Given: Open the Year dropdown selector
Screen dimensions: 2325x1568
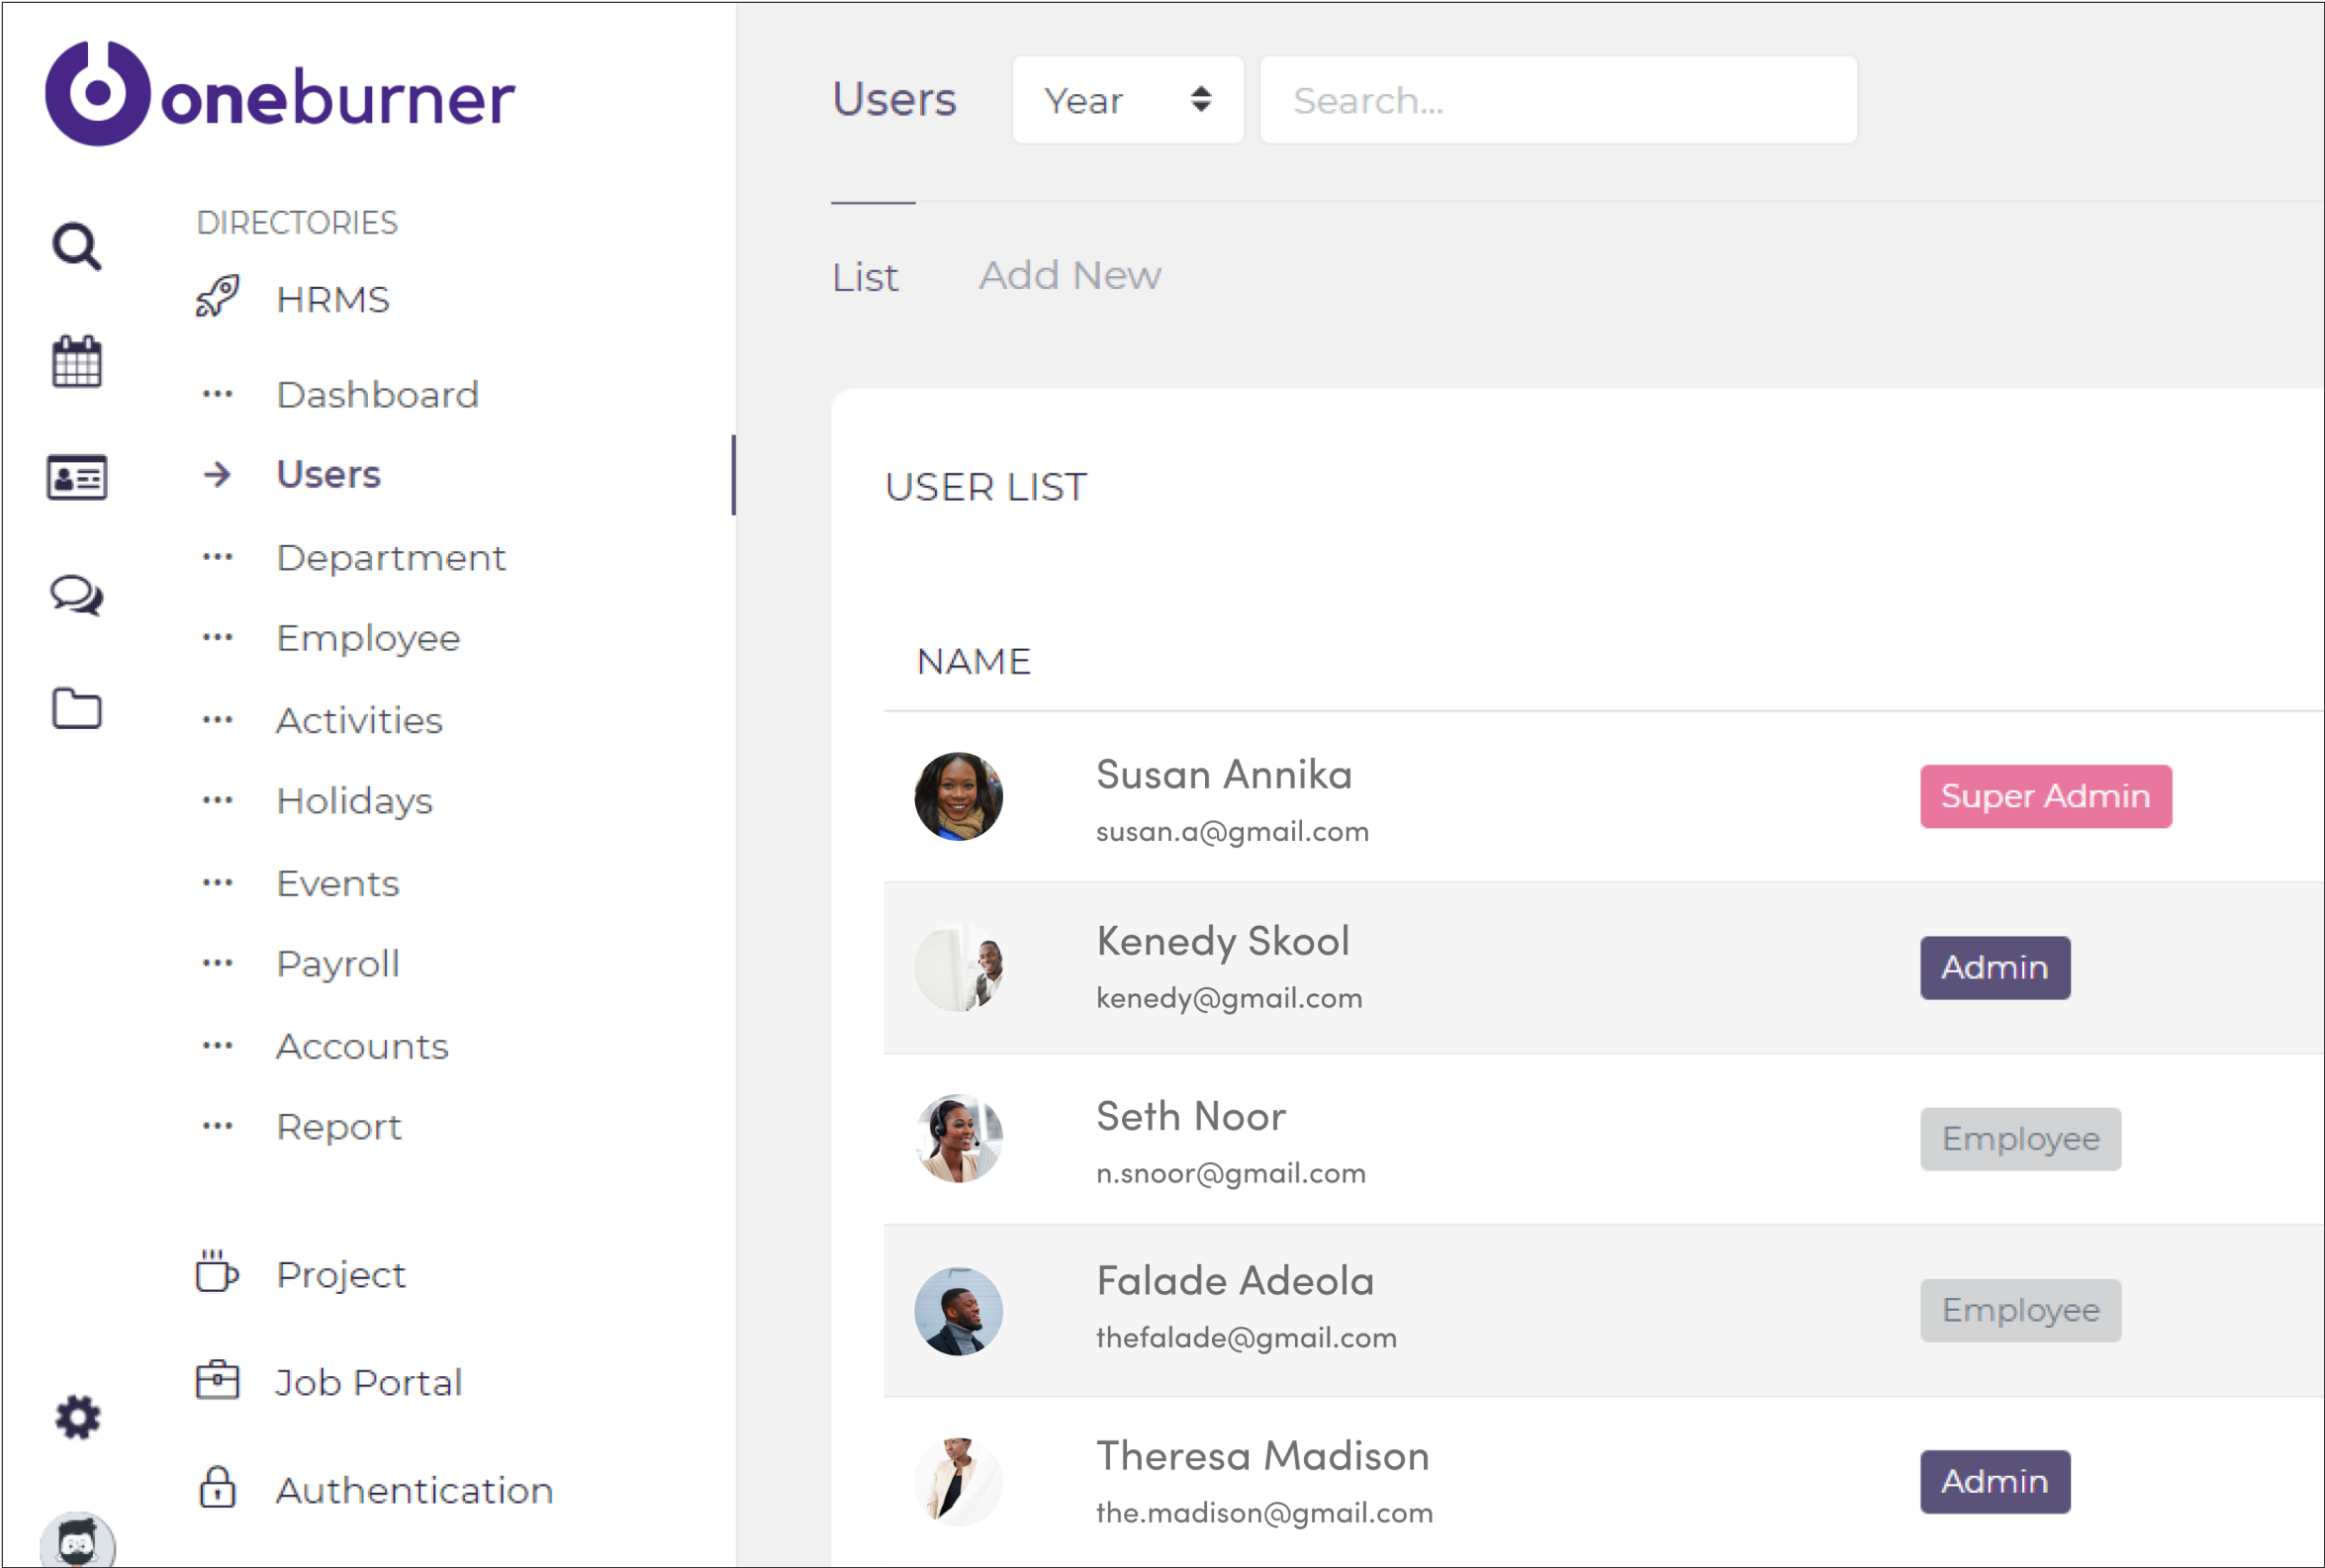Looking at the screenshot, I should point(1127,100).
